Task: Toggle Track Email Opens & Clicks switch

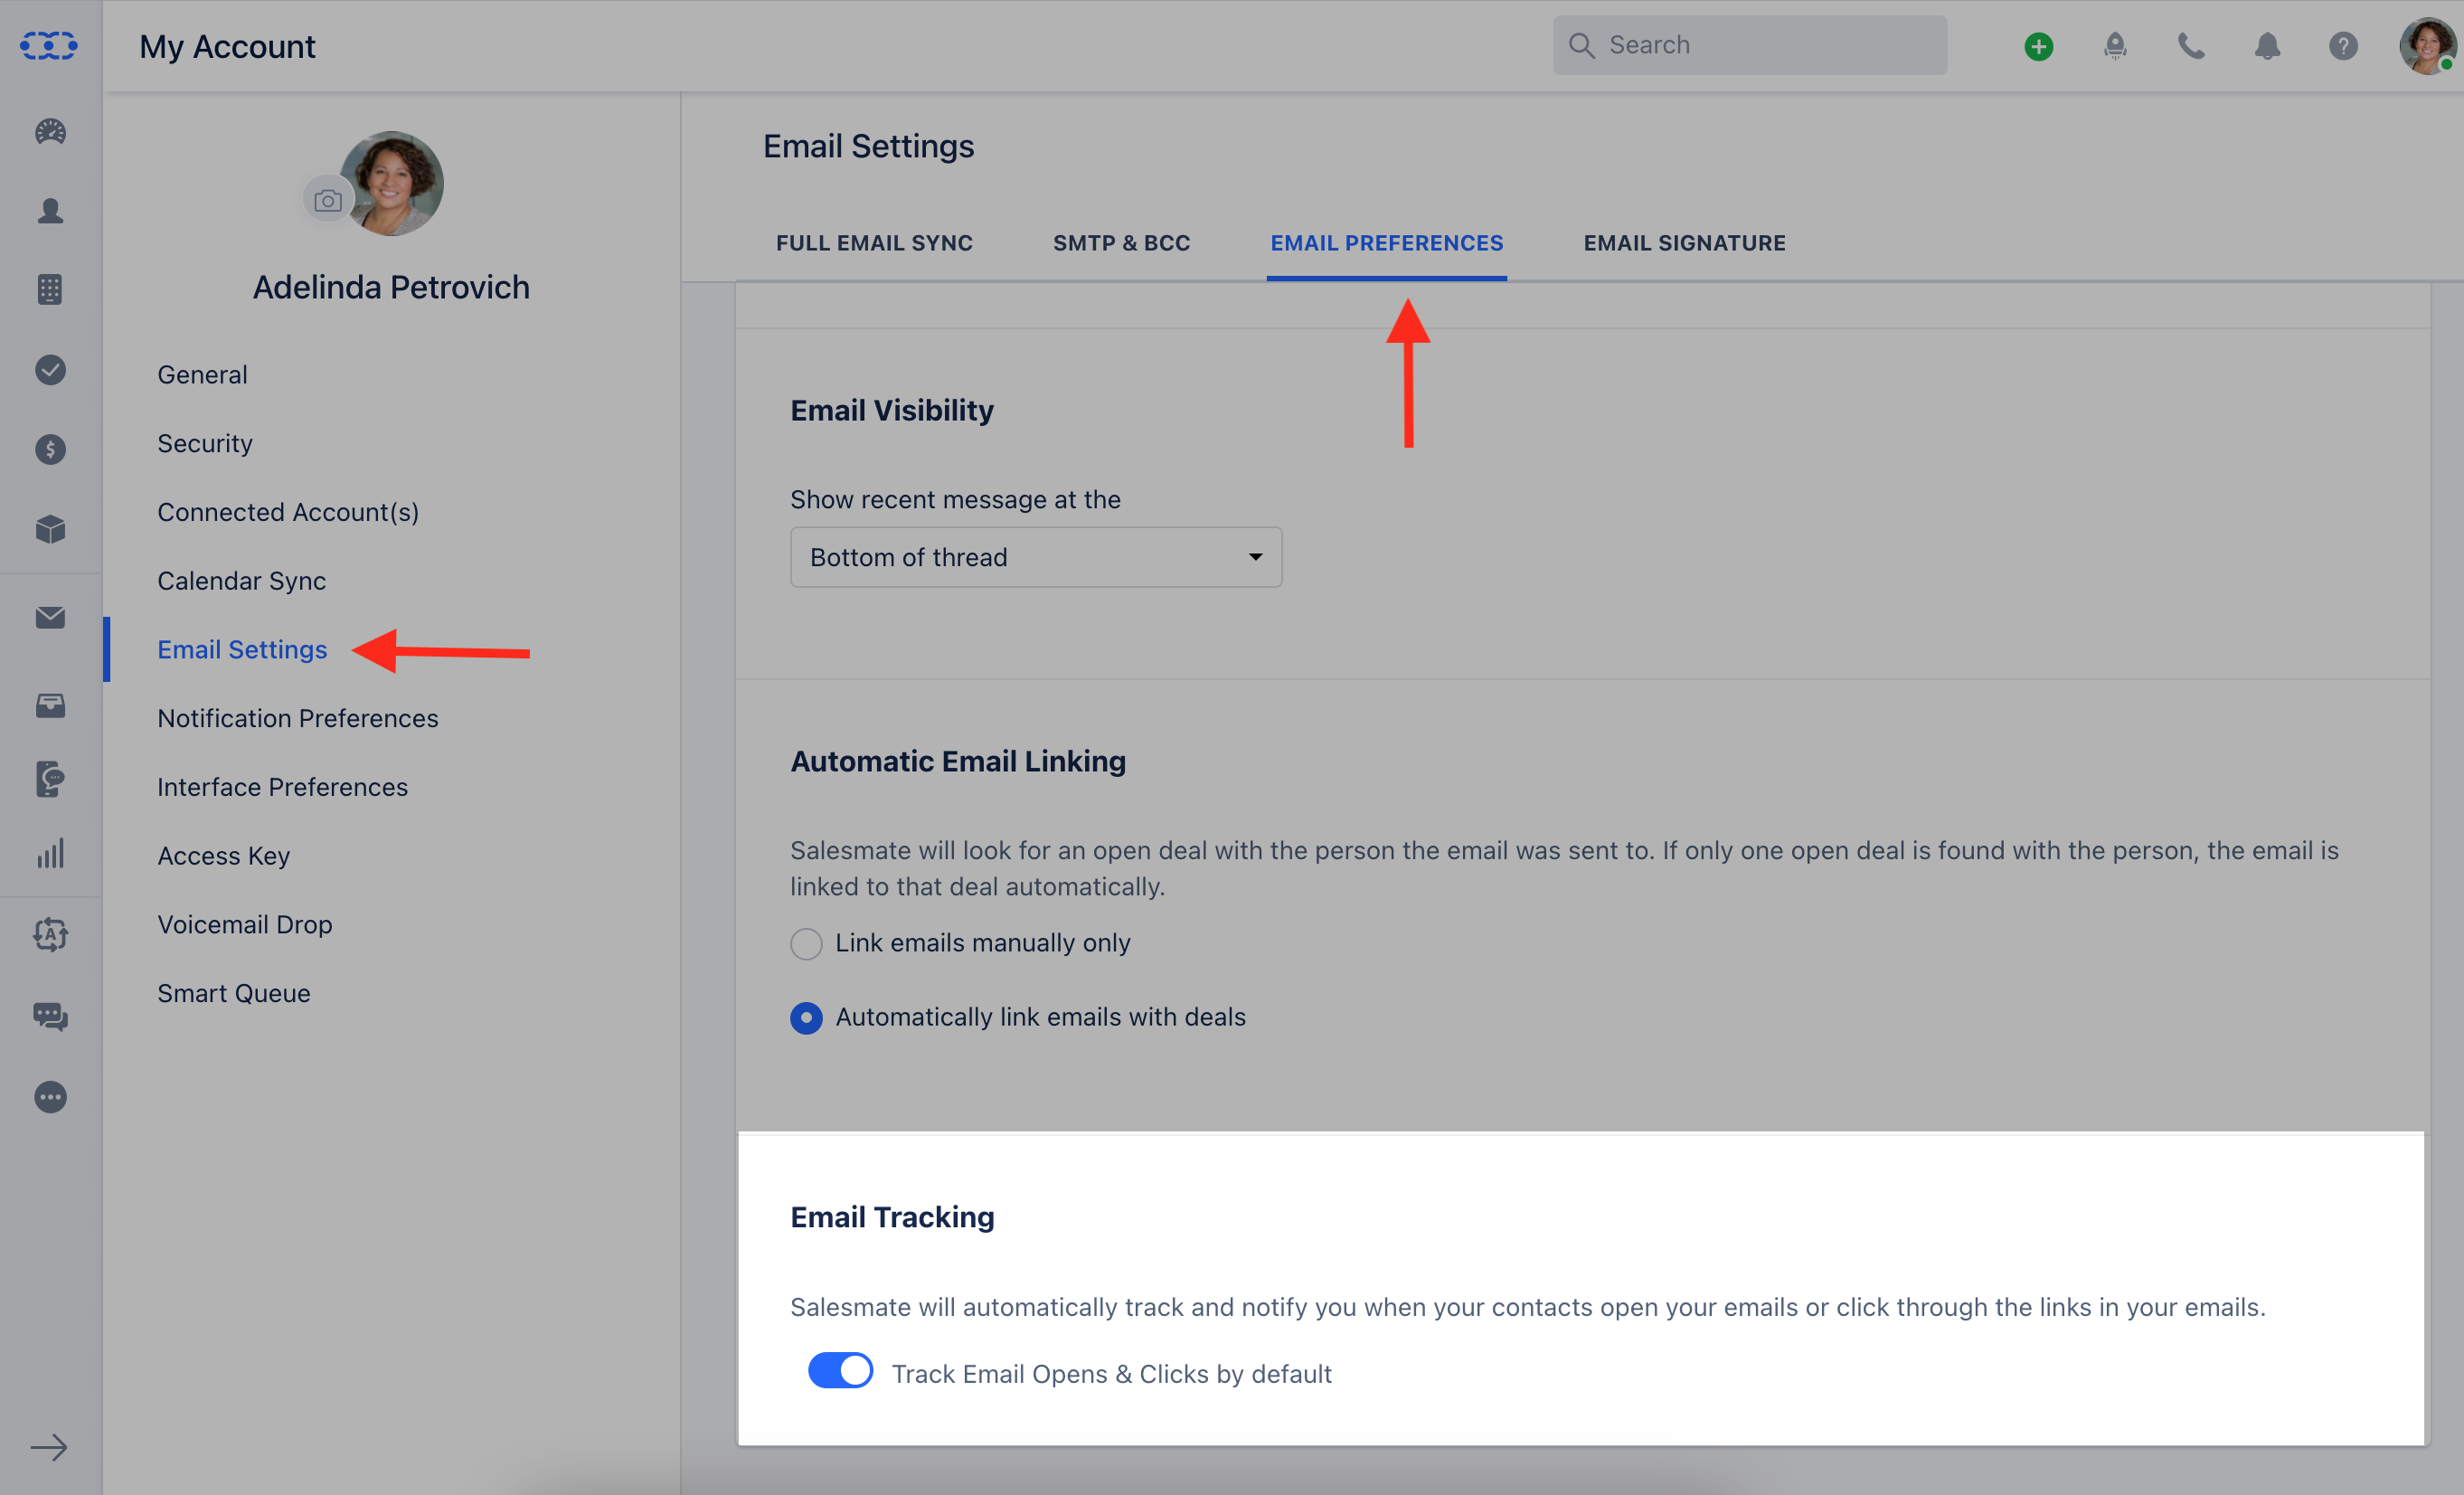Action: [840, 1371]
